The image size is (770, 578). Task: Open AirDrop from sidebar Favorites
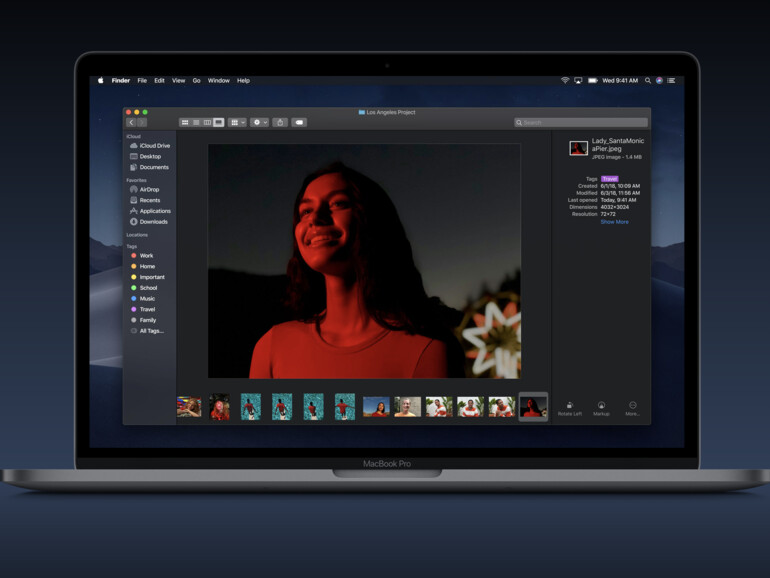(x=148, y=189)
